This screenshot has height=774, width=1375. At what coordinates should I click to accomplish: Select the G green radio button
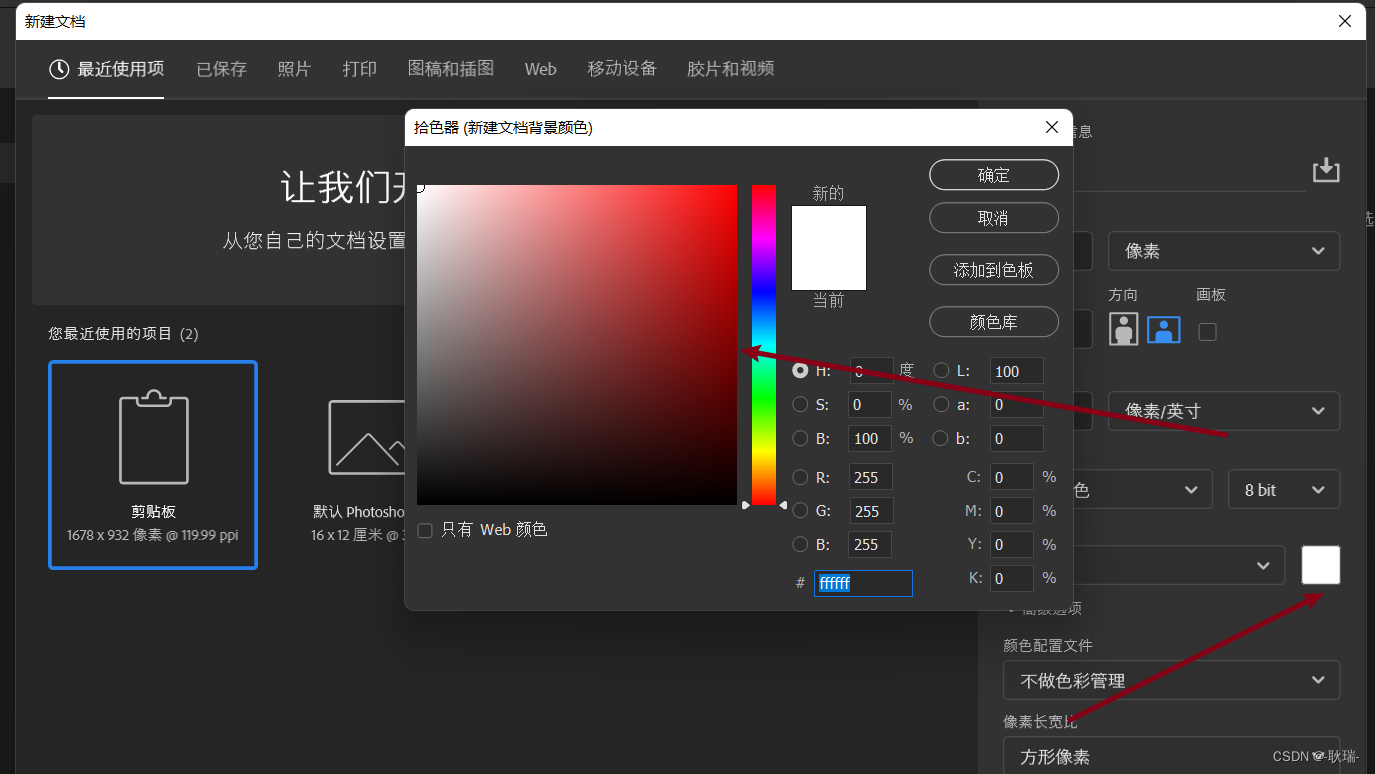800,511
